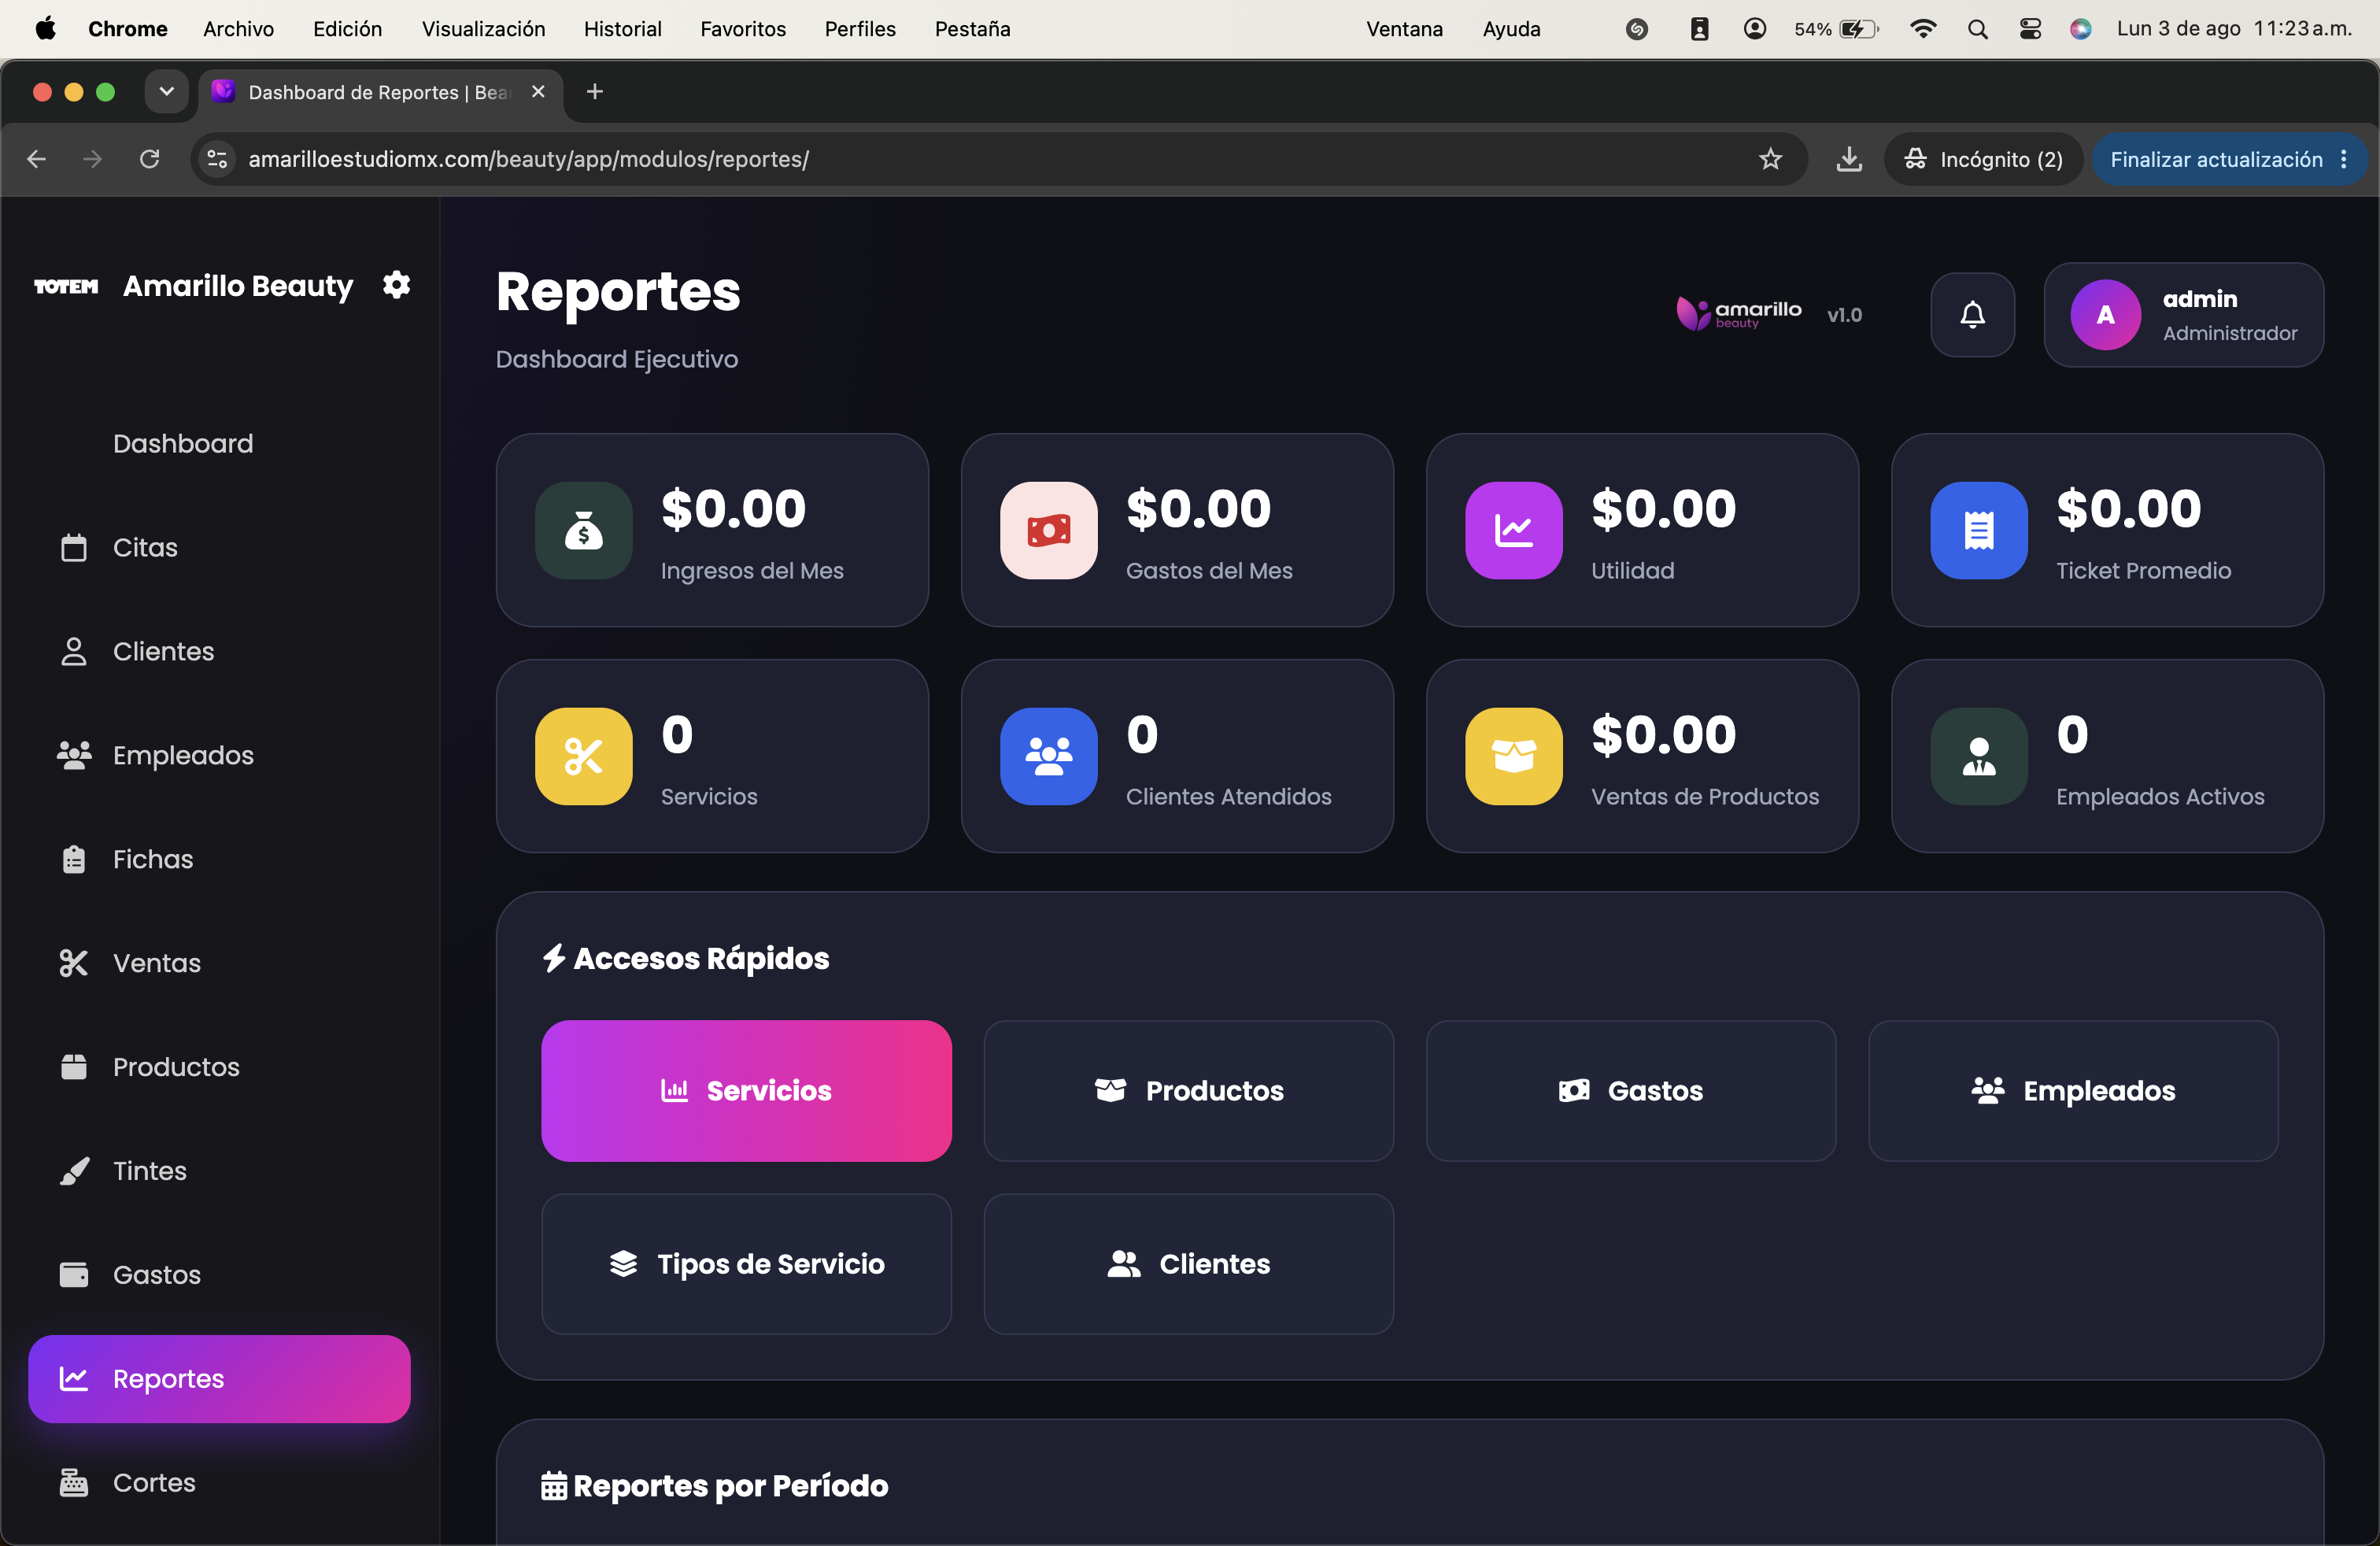2380x1546 pixels.
Task: Click the Ventas de Productos box icon
Action: [x=1514, y=756]
